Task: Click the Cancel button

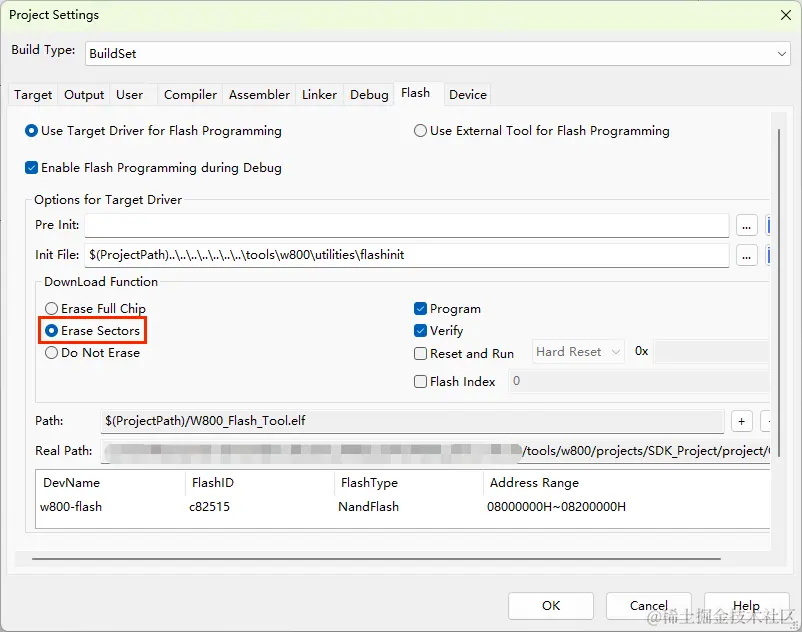Action: (649, 606)
